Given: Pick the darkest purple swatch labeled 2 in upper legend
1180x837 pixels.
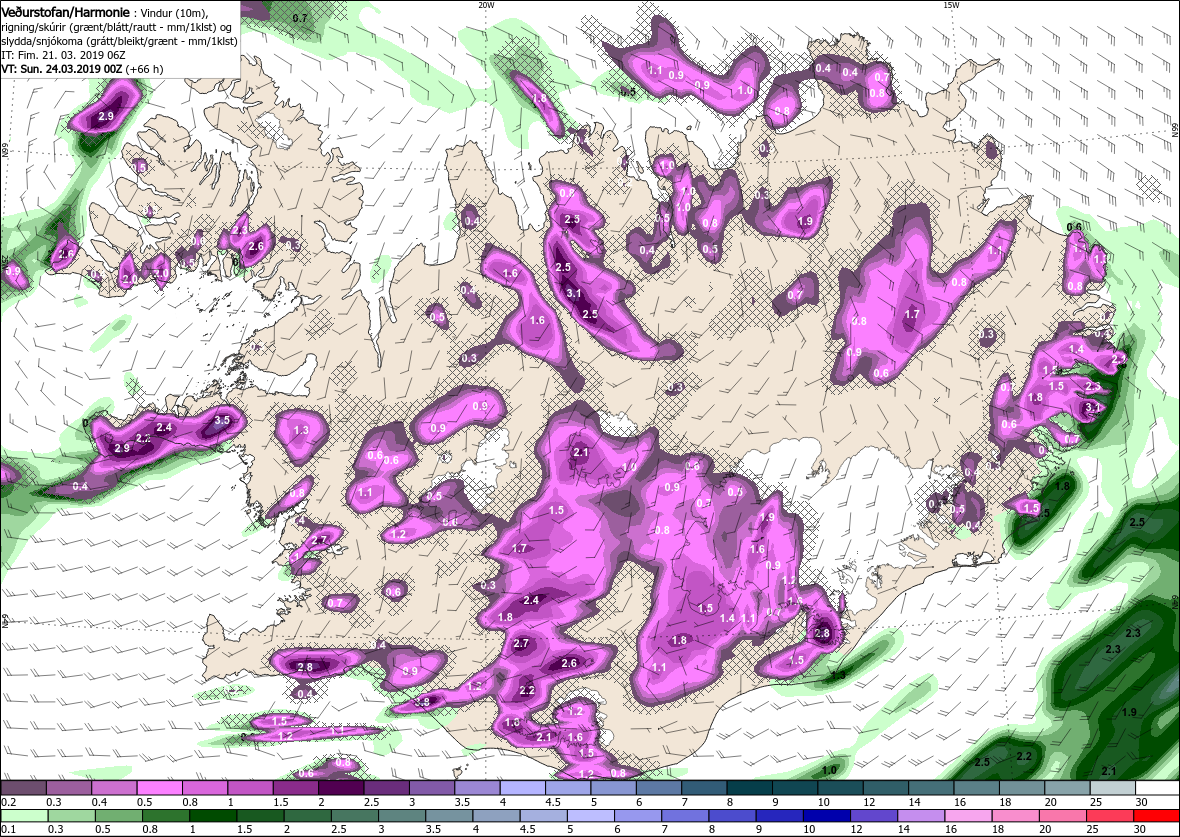Looking at the screenshot, I should tap(341, 788).
